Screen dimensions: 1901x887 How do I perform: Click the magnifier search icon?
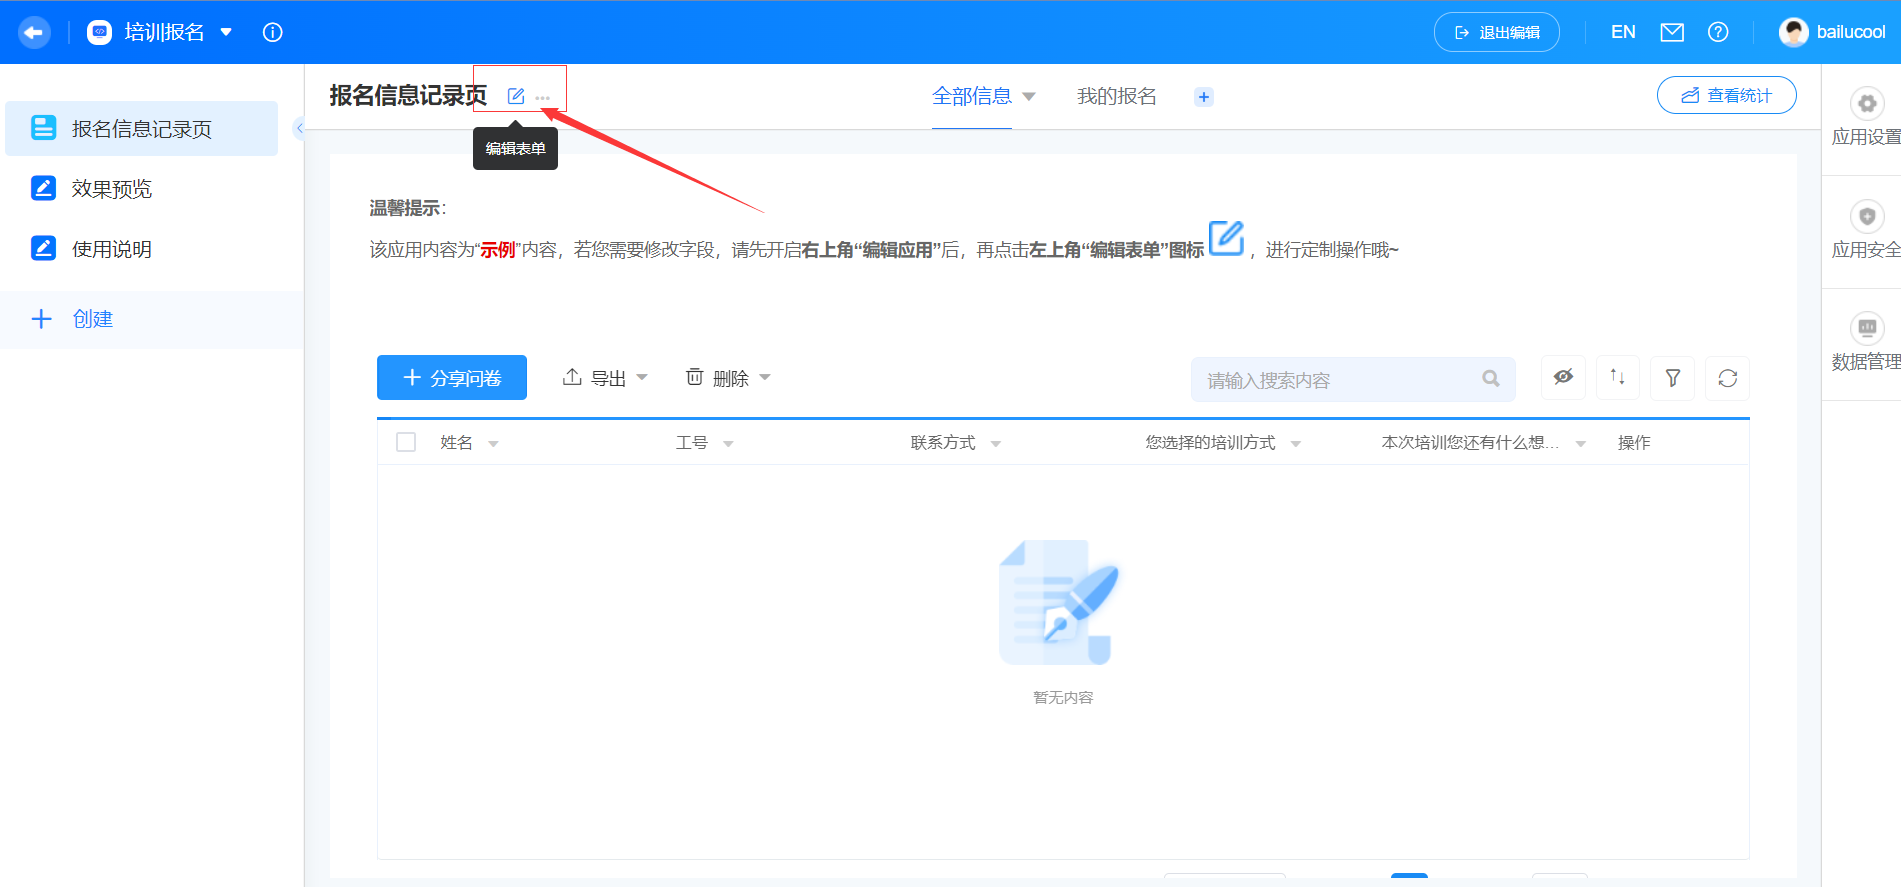[1491, 379]
